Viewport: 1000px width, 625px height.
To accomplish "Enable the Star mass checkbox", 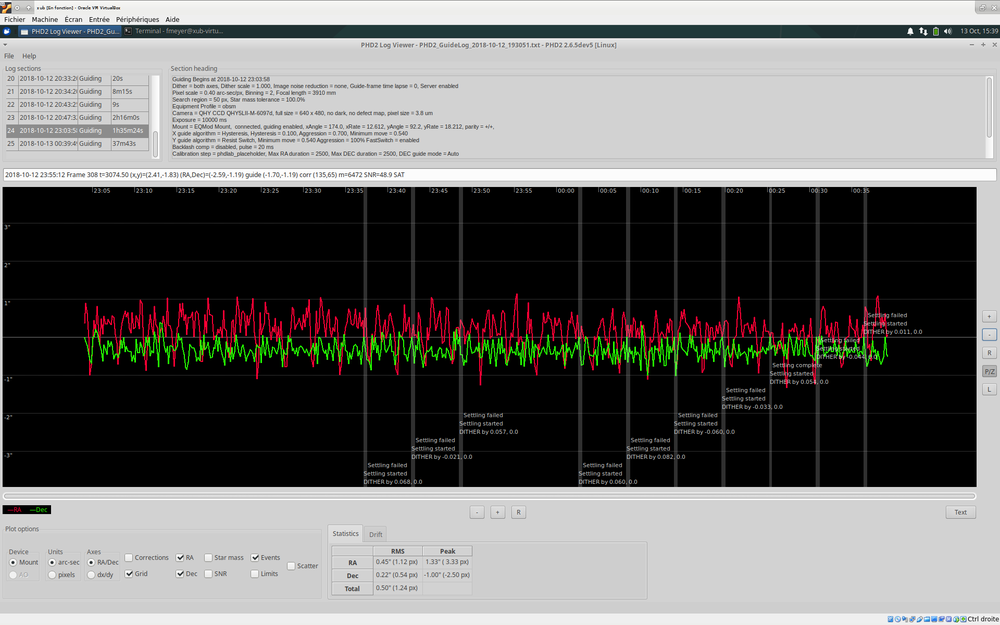I will coord(223,557).
